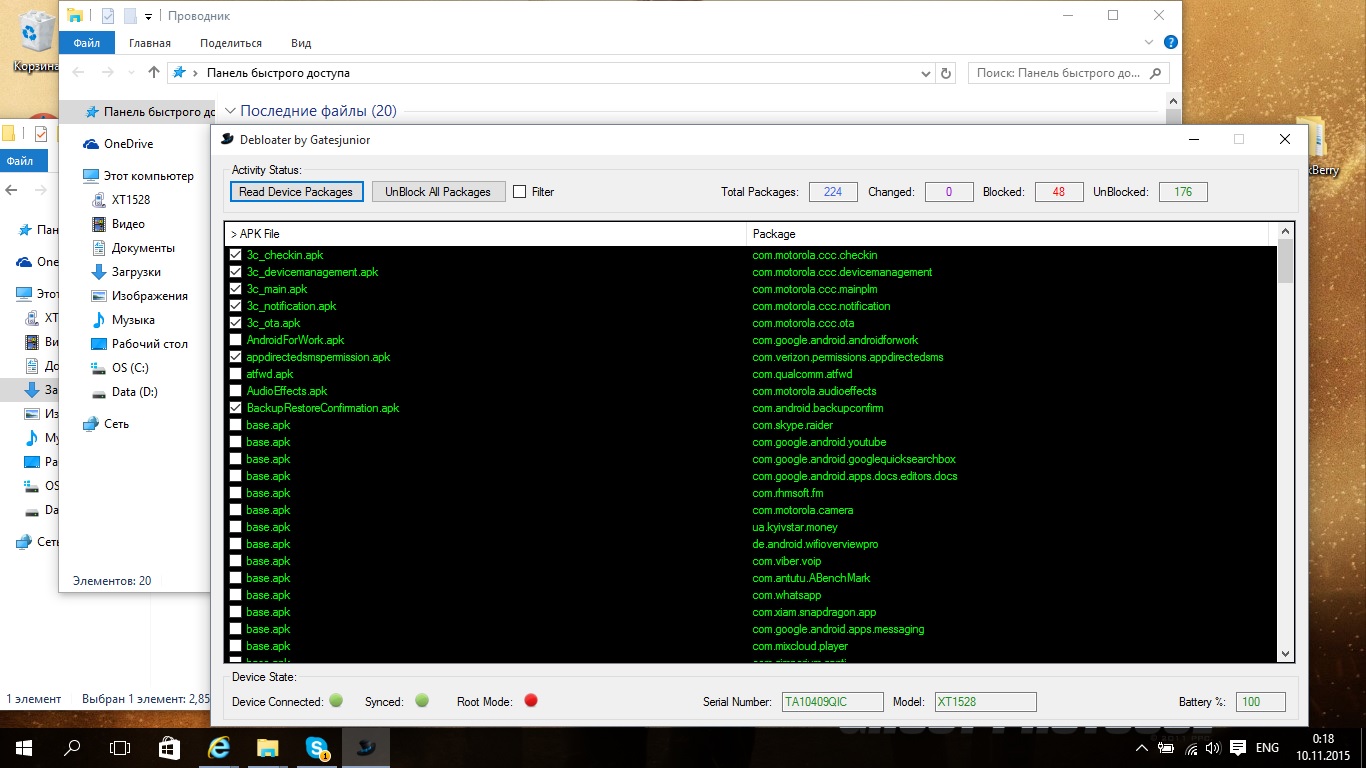Check the box for com.skype.raider

(x=236, y=425)
